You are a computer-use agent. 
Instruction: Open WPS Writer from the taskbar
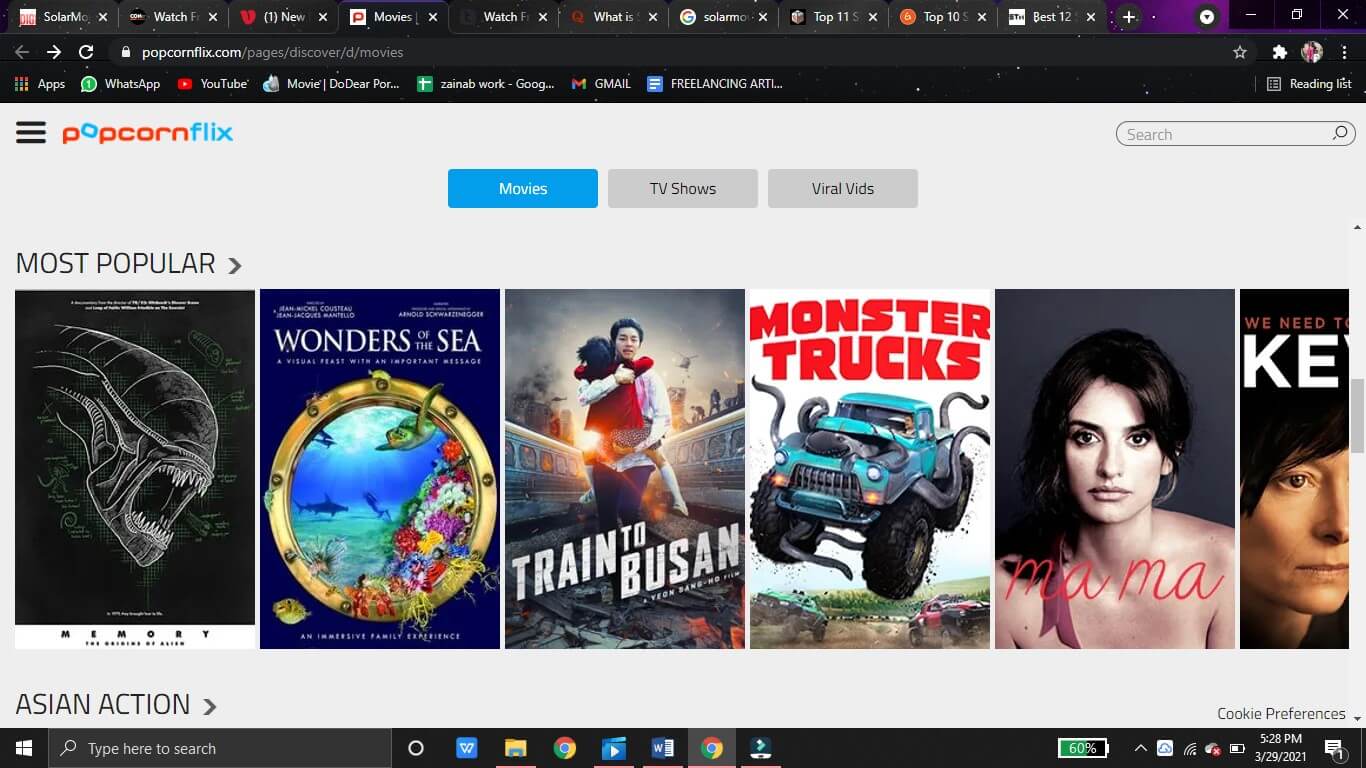click(x=467, y=748)
